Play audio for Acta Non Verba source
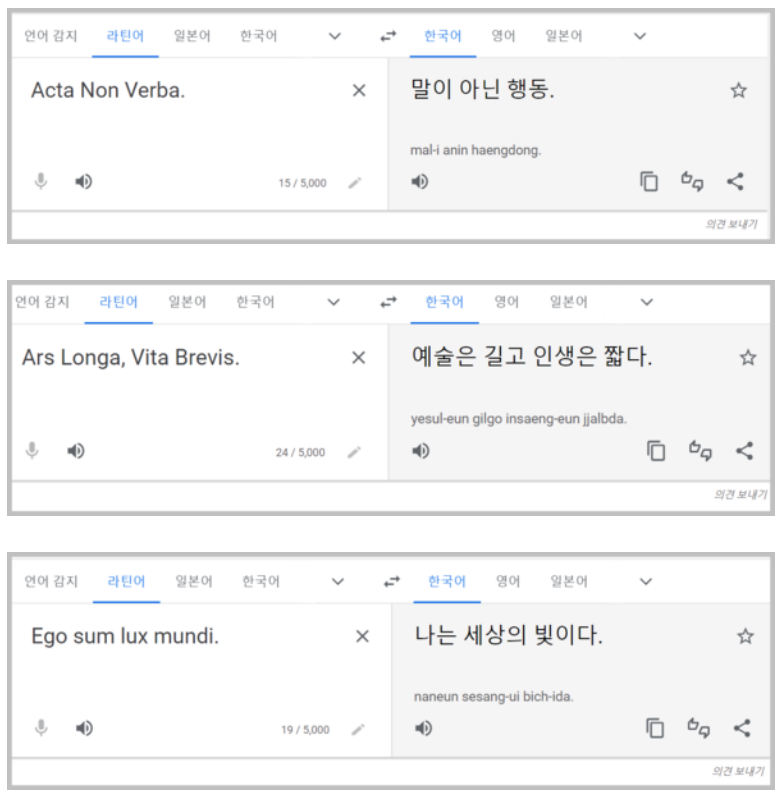 pyautogui.click(x=84, y=181)
